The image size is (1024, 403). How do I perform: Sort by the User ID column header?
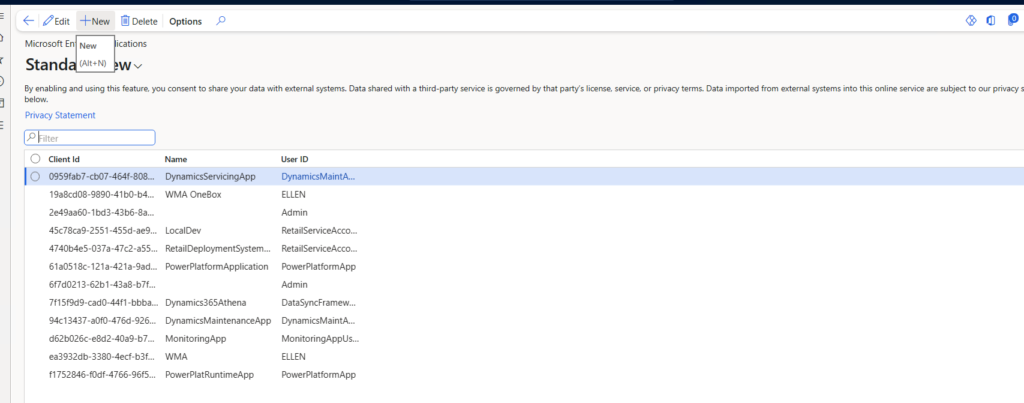point(295,159)
